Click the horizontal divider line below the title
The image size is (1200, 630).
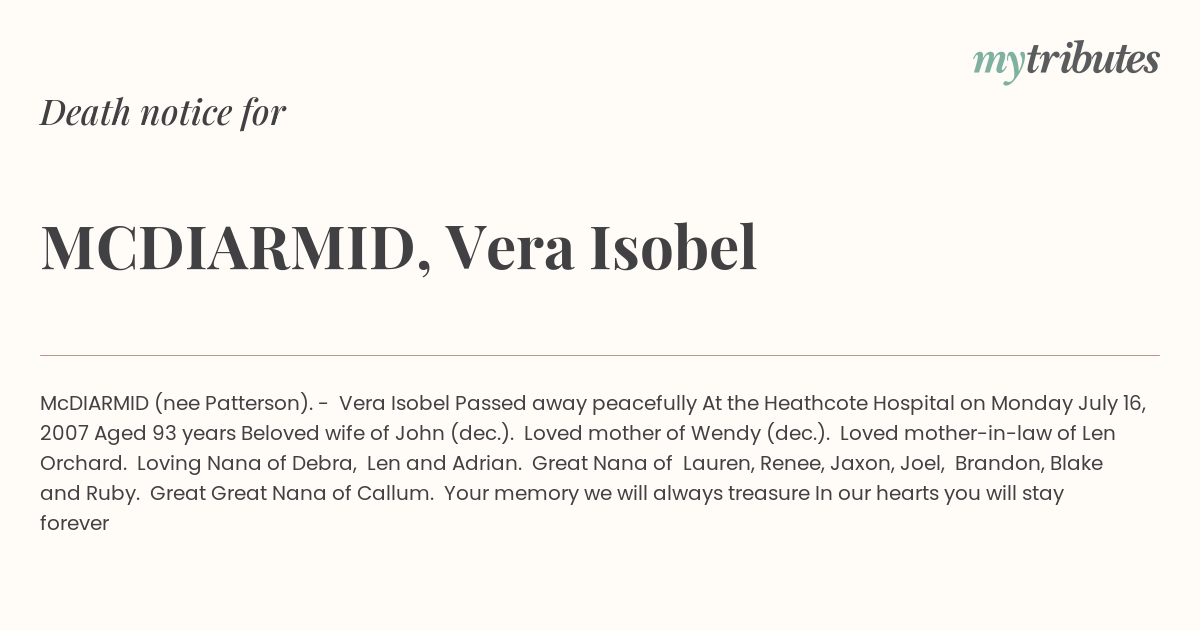[x=600, y=355]
